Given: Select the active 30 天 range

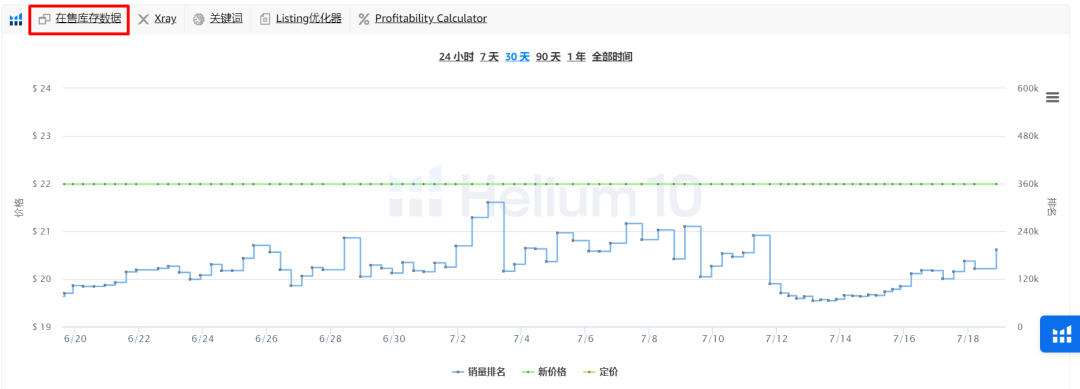Looking at the screenshot, I should [517, 57].
